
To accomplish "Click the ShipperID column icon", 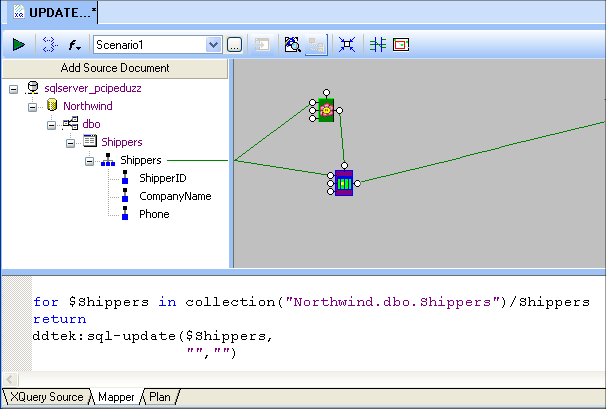I will point(125,177).
